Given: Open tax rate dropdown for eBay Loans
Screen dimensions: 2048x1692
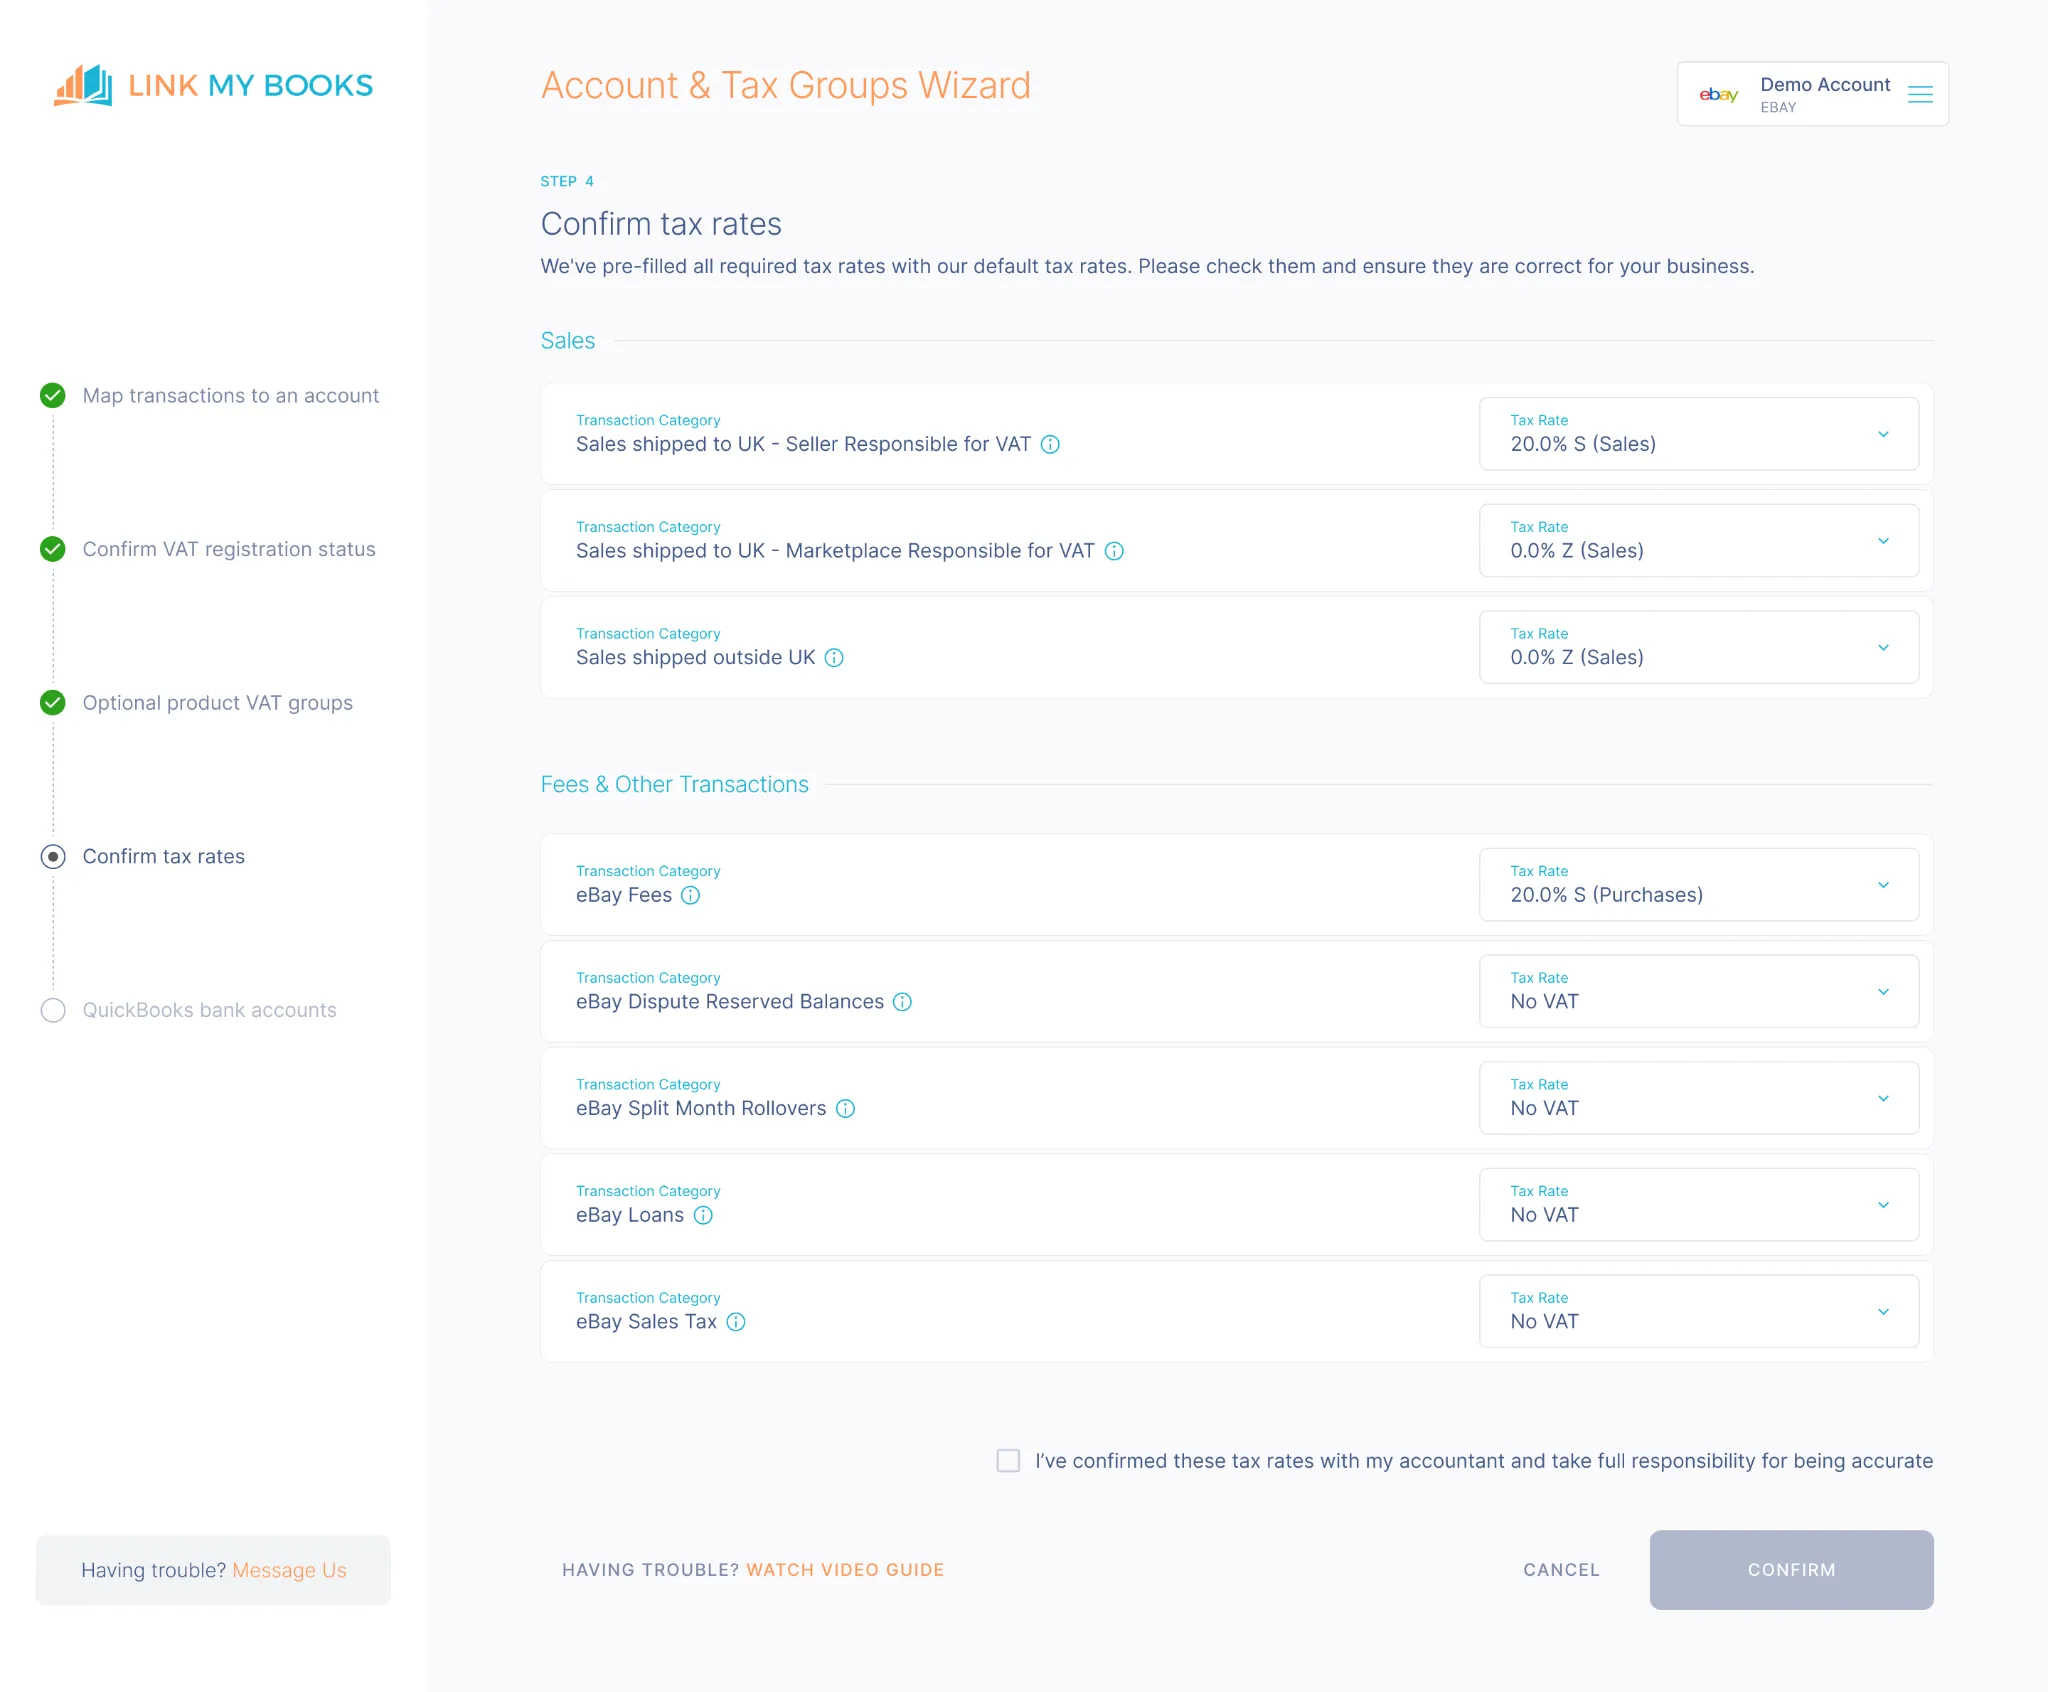Looking at the screenshot, I should pos(1698,1204).
